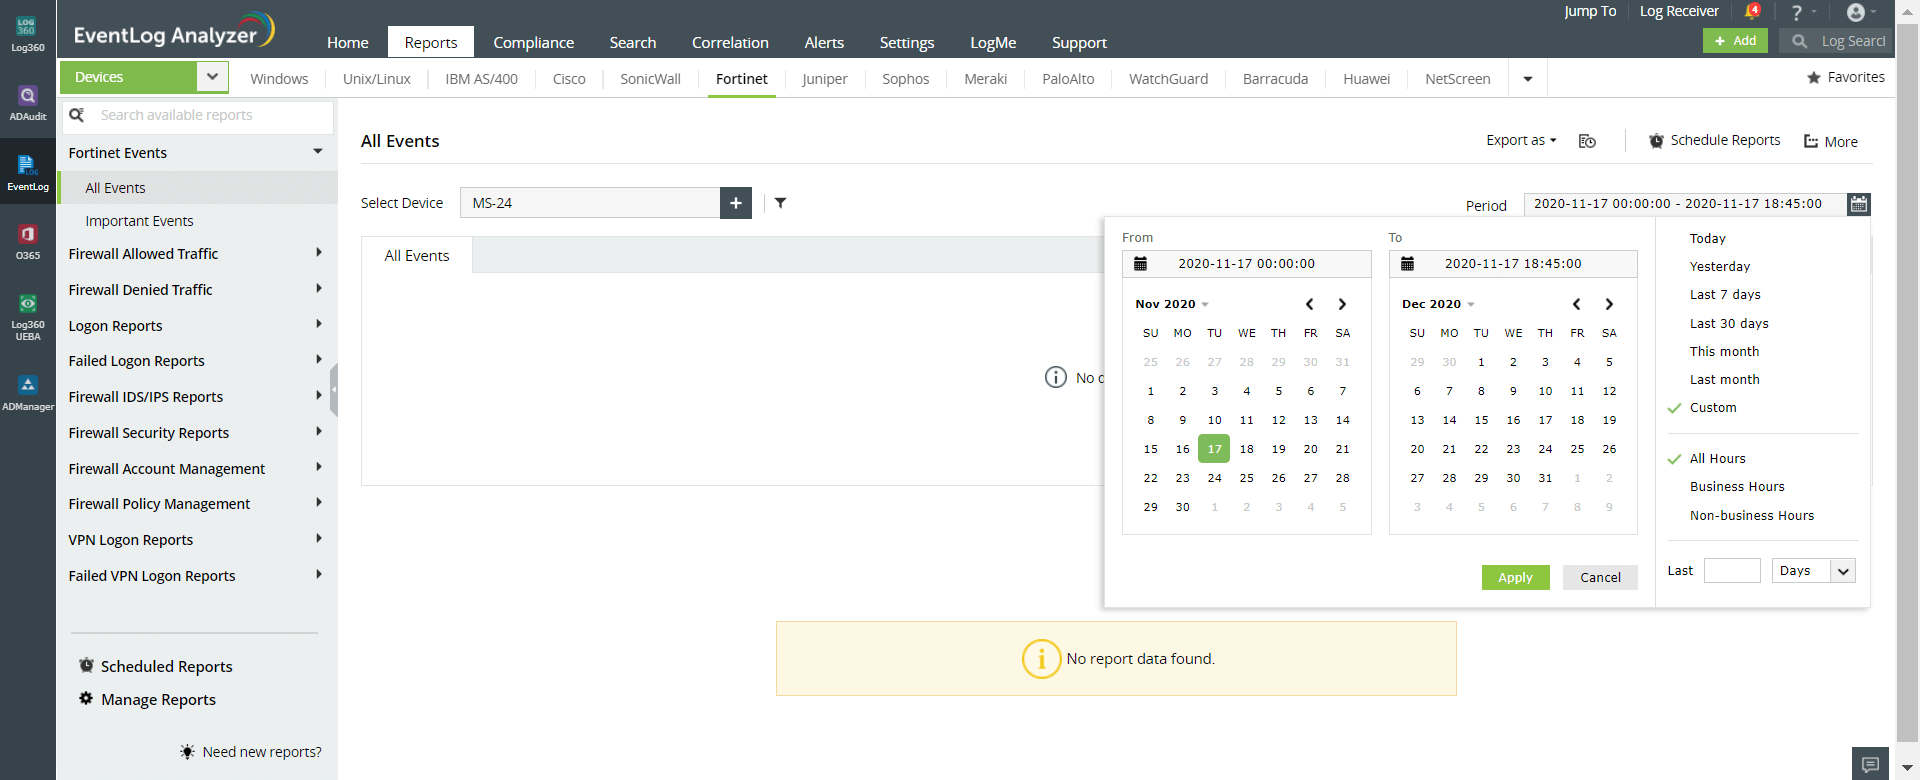Focus the Search available reports field

pos(198,116)
